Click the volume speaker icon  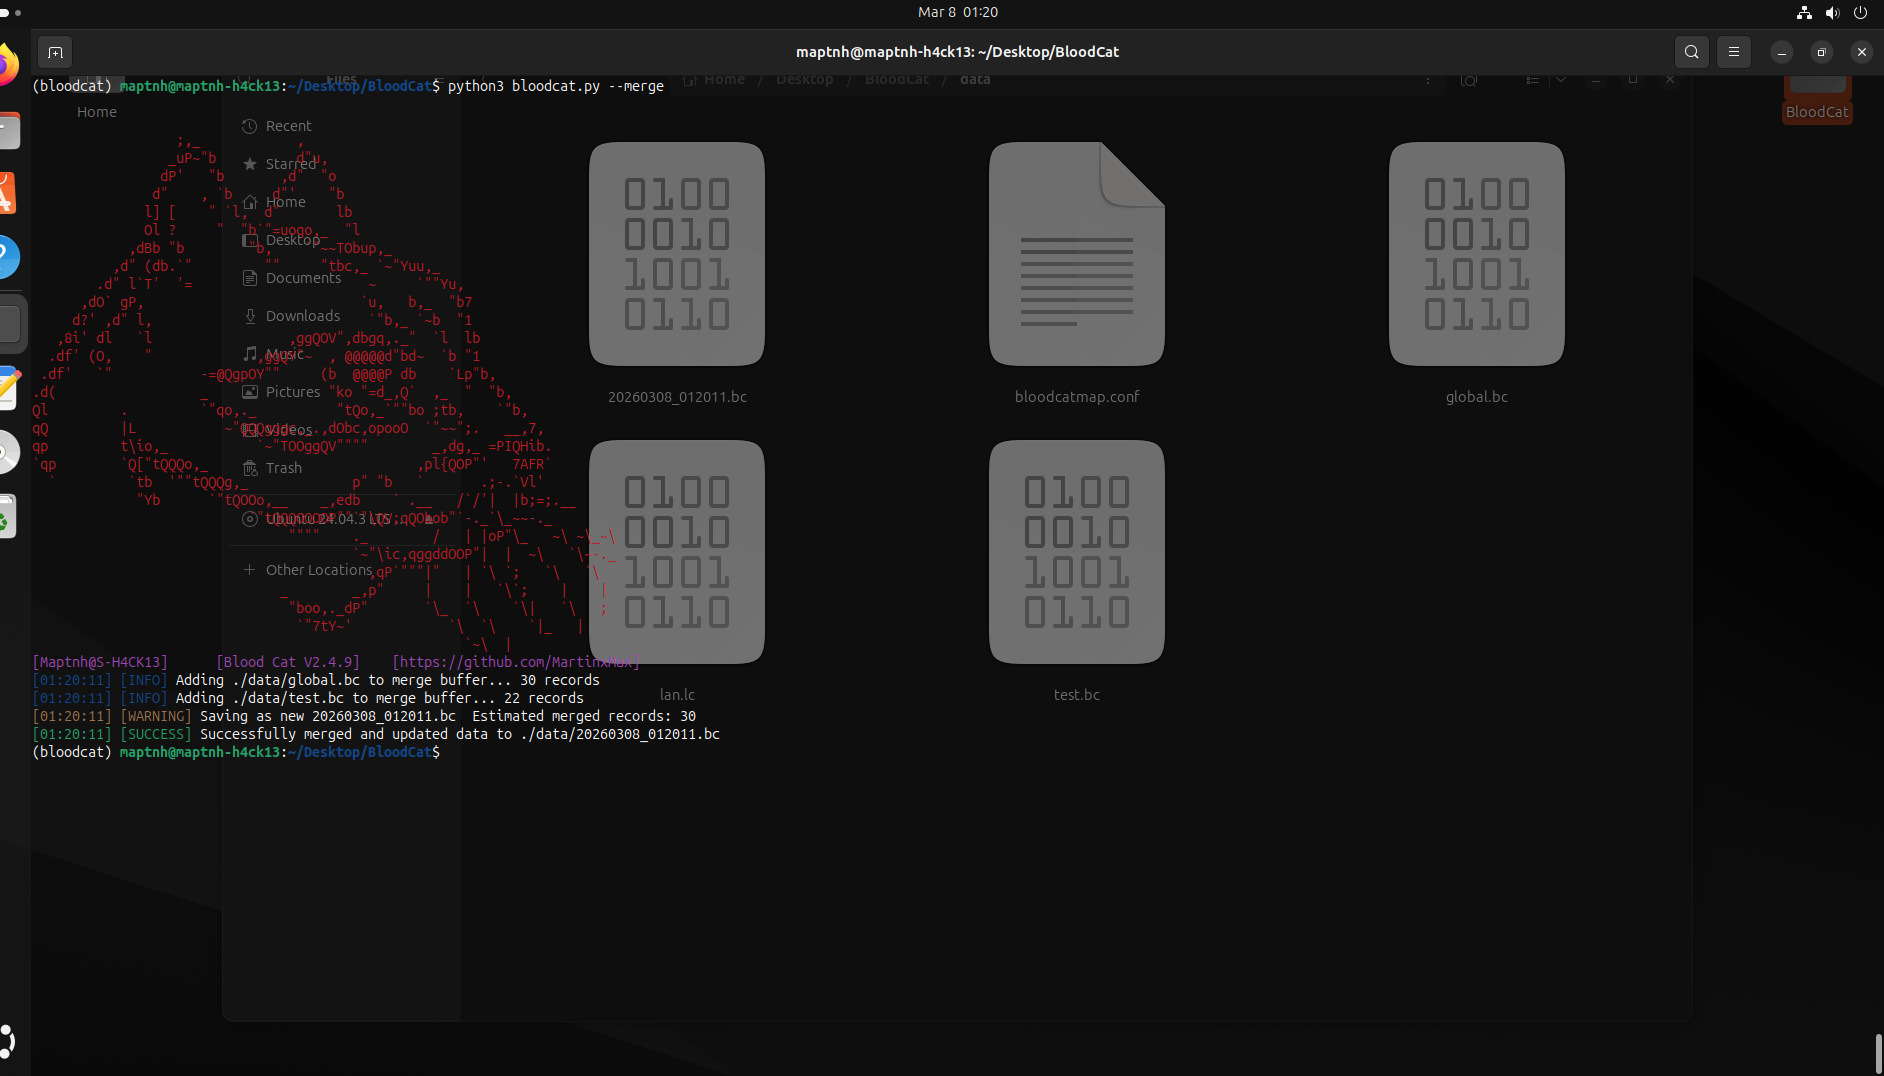pos(1832,12)
